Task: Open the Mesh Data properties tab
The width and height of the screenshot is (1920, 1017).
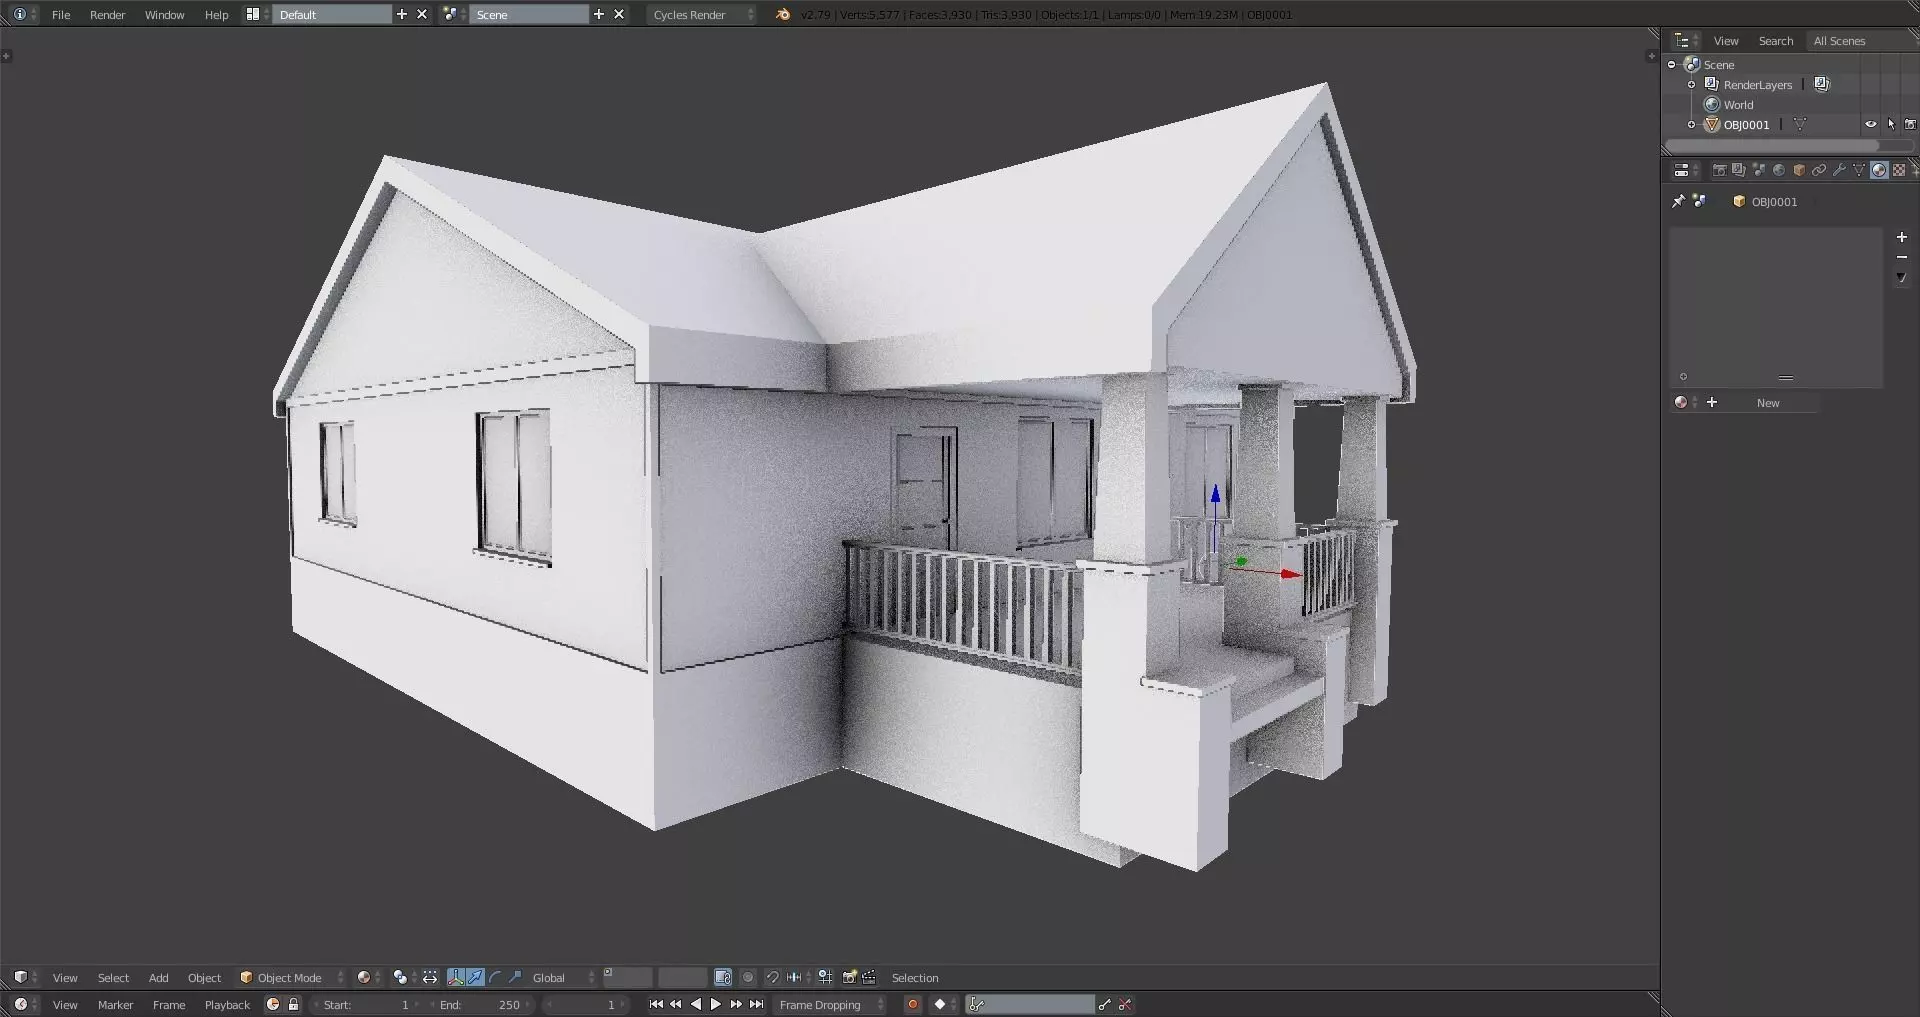Action: click(x=1859, y=170)
